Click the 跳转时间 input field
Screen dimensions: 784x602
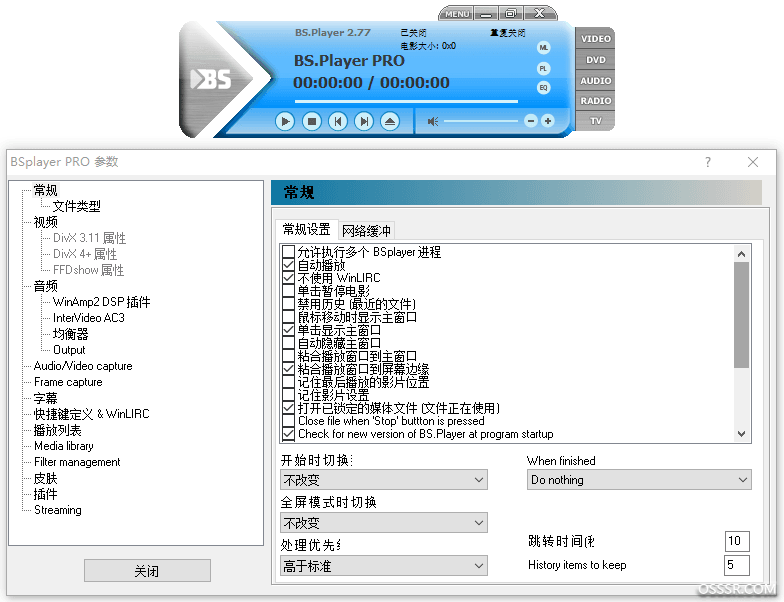point(737,540)
